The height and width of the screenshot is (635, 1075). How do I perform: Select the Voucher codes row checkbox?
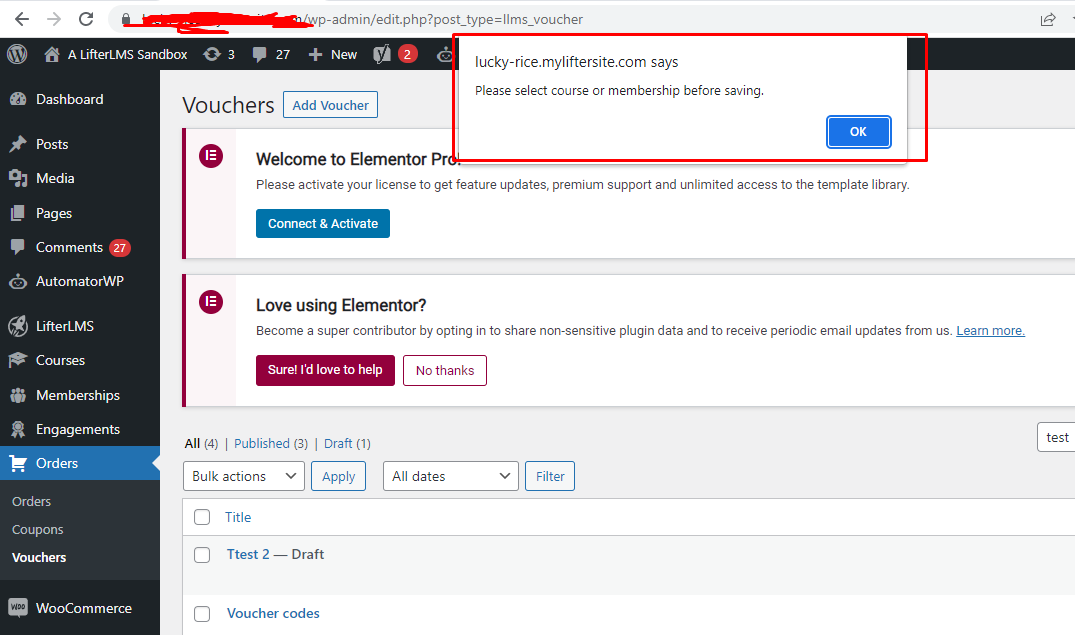[202, 613]
